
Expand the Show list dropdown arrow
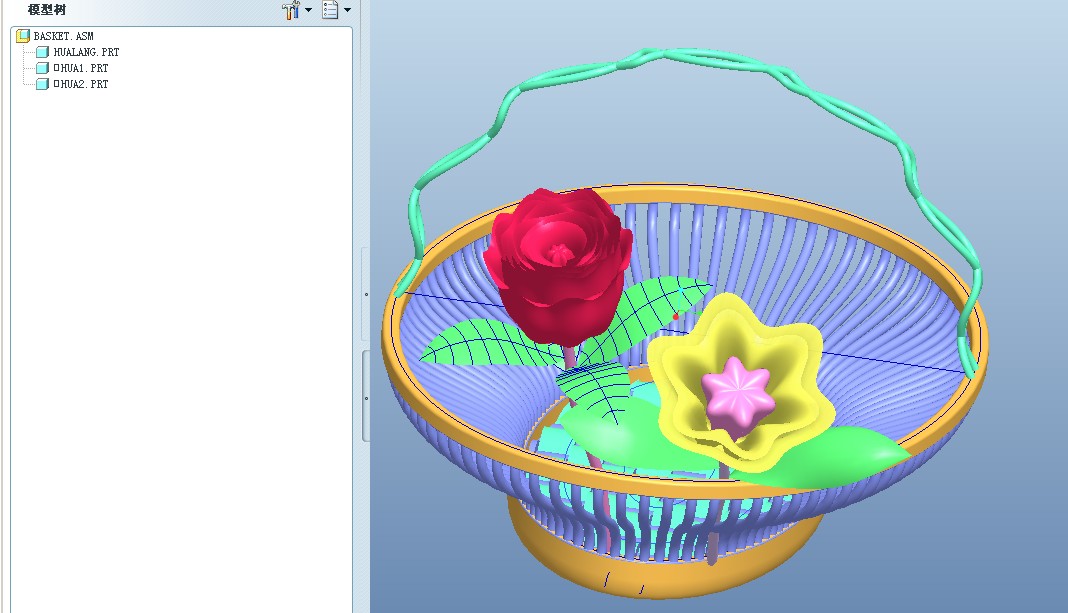[x=347, y=10]
